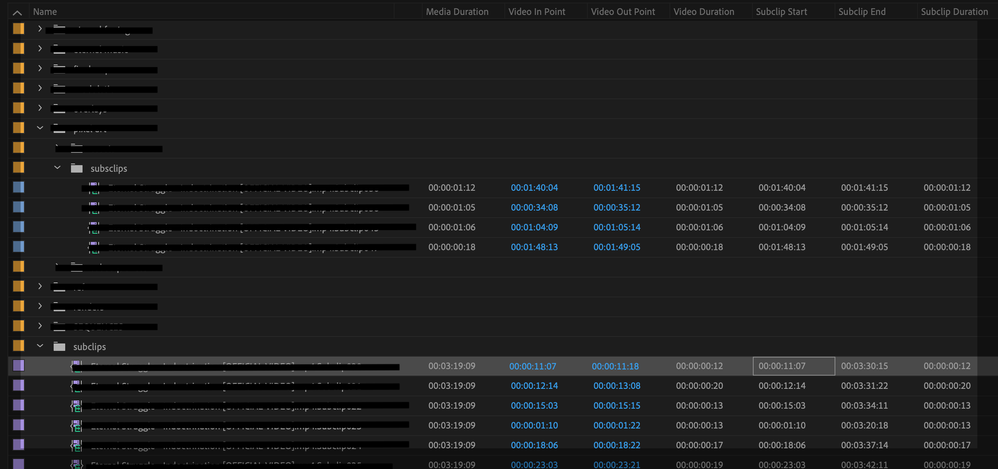Click the orange label swatch of subsclips bin
The height and width of the screenshot is (469, 998).
18,167
